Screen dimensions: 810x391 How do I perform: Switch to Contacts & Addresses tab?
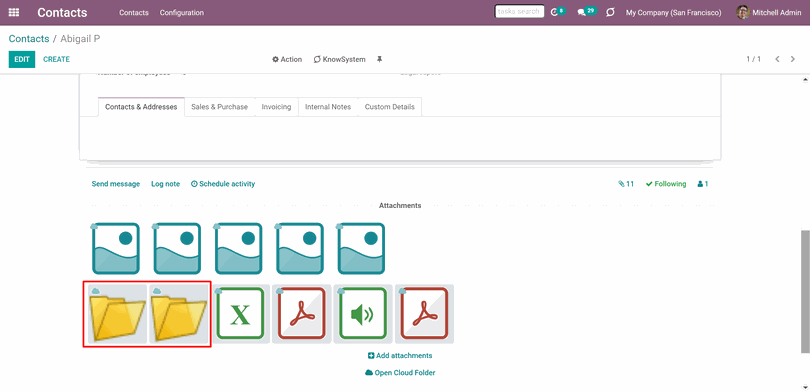coord(141,107)
